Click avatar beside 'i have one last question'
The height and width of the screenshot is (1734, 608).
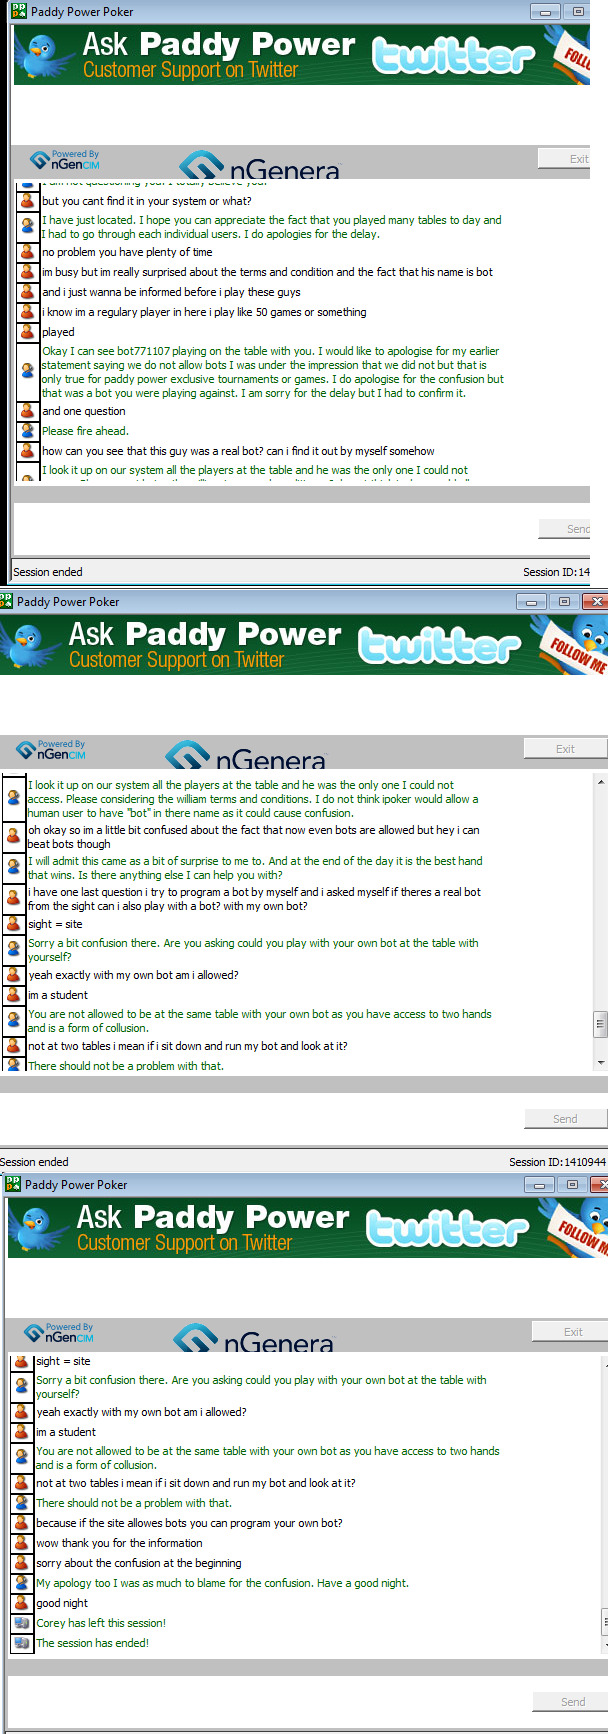pyautogui.click(x=14, y=898)
